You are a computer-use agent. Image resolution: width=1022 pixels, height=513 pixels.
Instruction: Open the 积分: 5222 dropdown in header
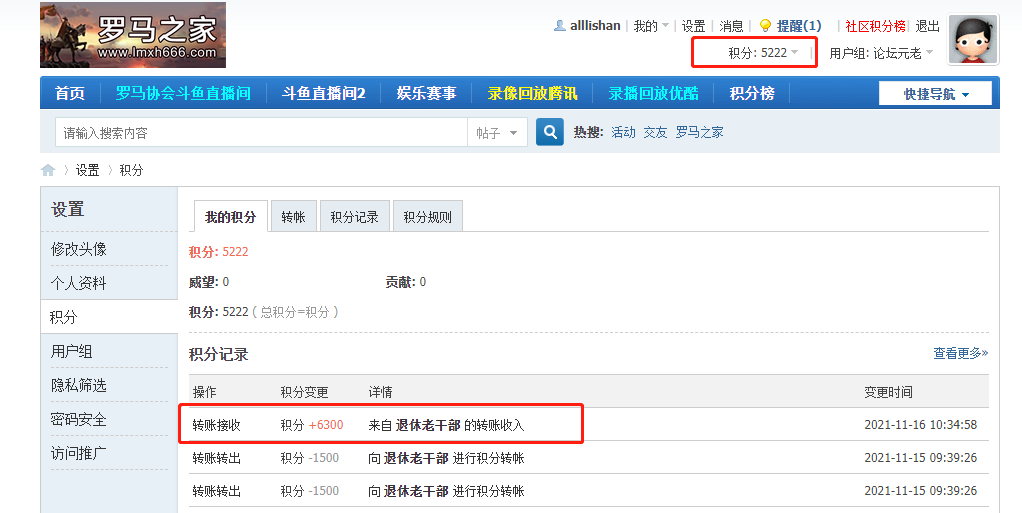763,52
